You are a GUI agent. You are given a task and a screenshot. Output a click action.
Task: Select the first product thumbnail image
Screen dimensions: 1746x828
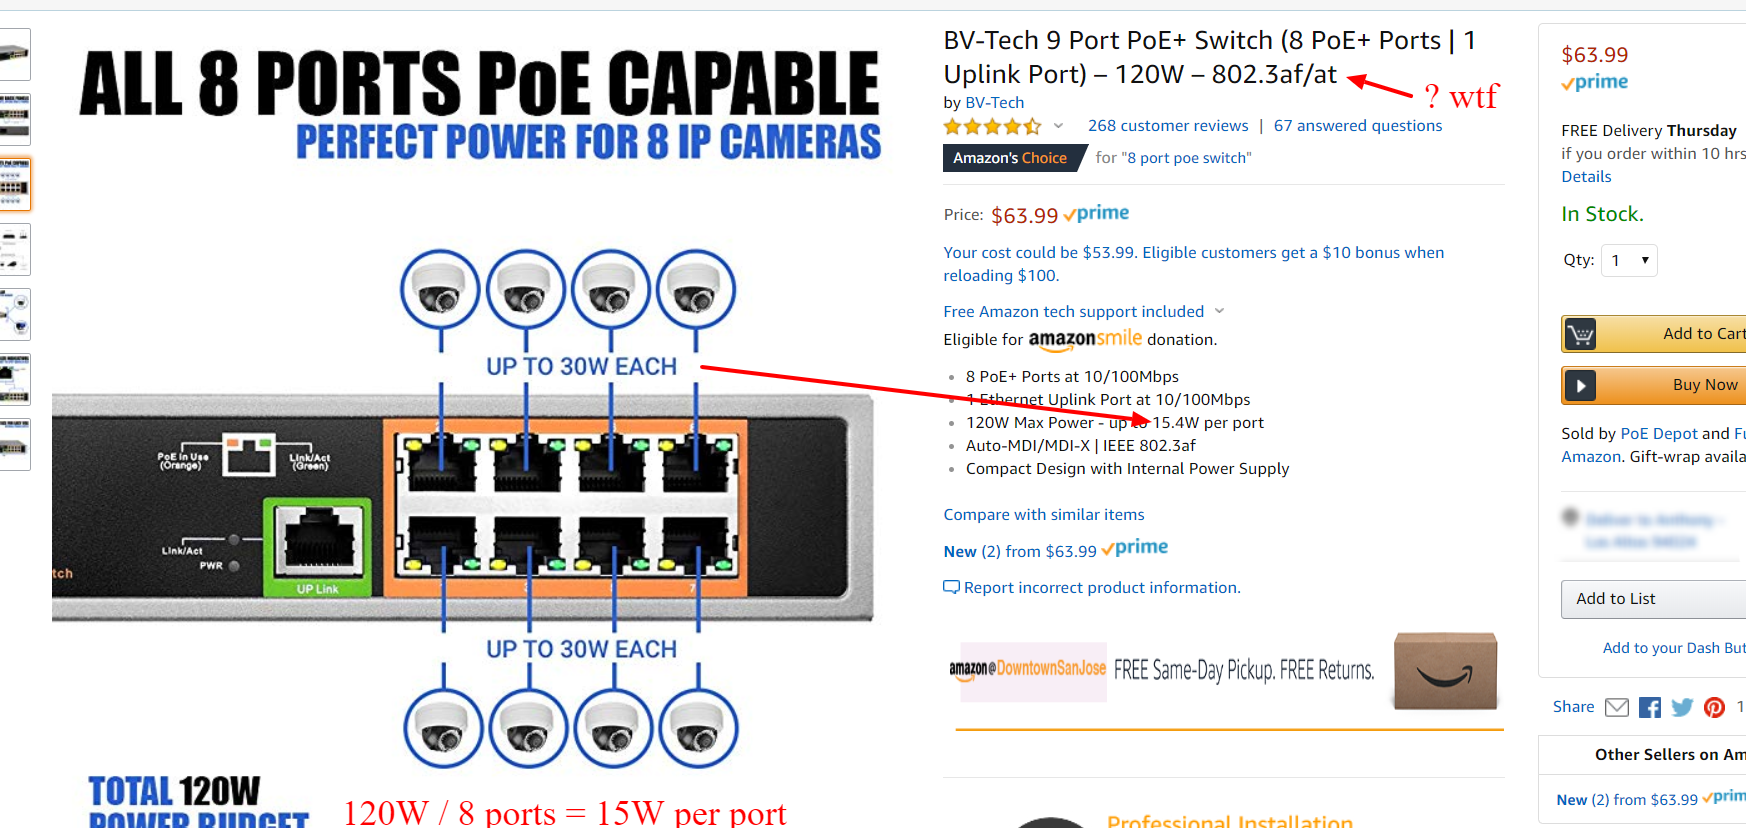point(15,54)
